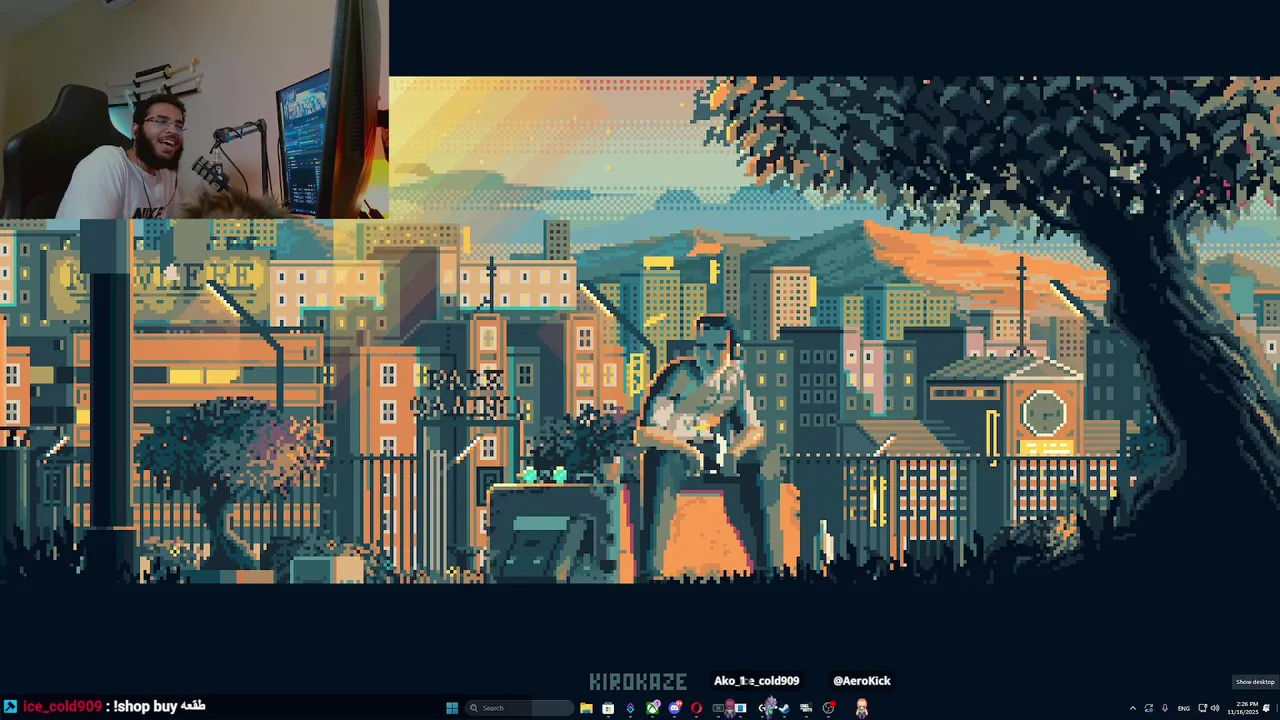Viewport: 1280px width, 720px height.
Task: Open the network/display tray icon
Action: point(1202,708)
